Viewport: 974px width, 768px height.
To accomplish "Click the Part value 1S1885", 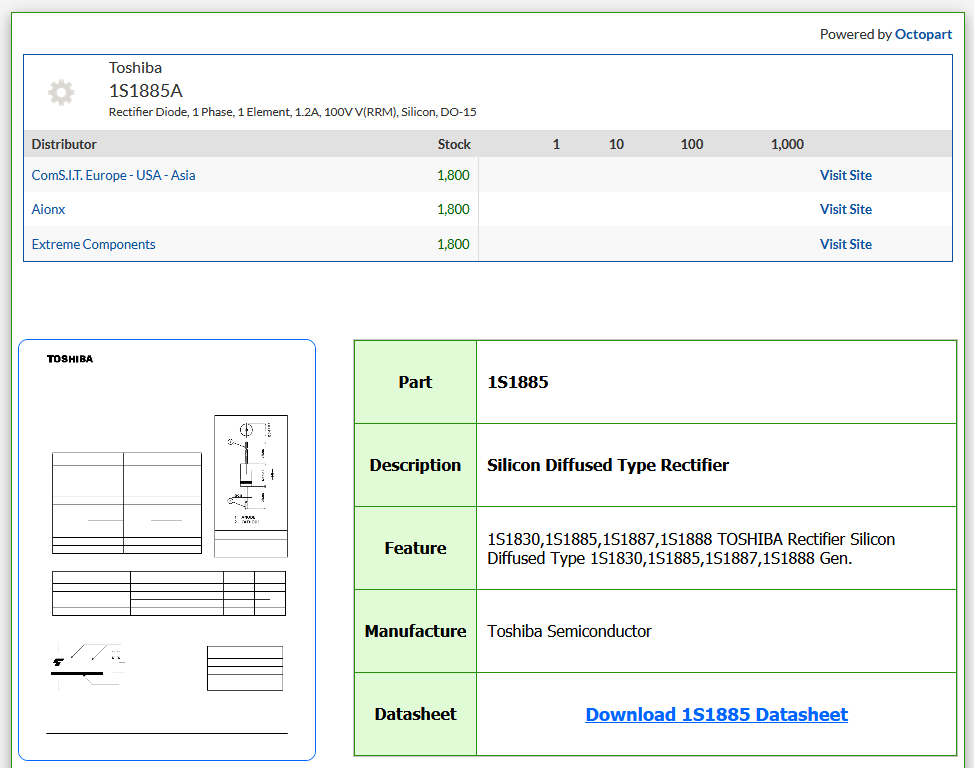I will click(x=517, y=382).
